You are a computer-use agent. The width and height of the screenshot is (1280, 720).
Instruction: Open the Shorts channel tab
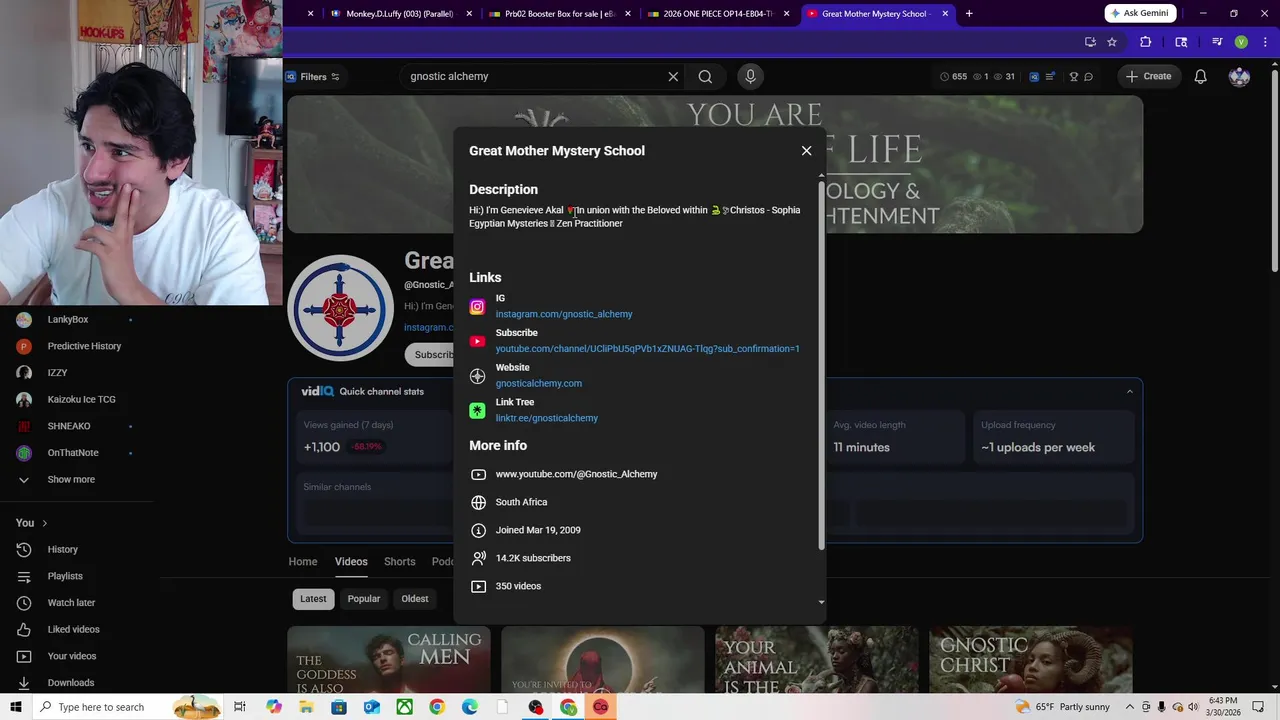coord(399,562)
